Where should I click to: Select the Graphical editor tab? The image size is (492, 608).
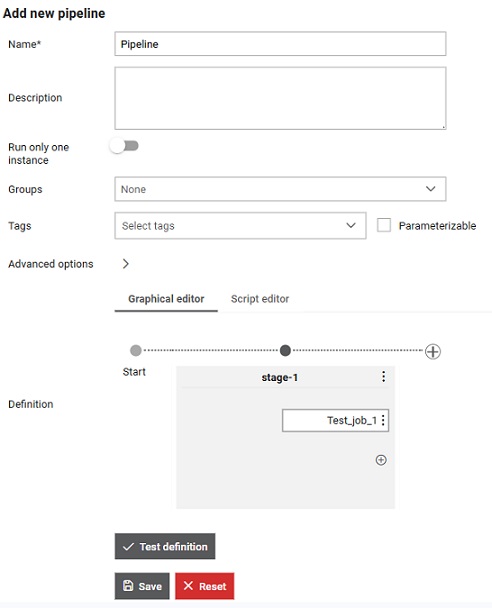tap(166, 299)
